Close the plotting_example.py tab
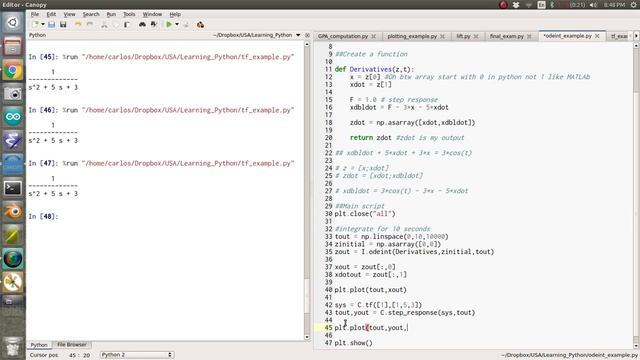The width and height of the screenshot is (640, 360). coord(442,36)
